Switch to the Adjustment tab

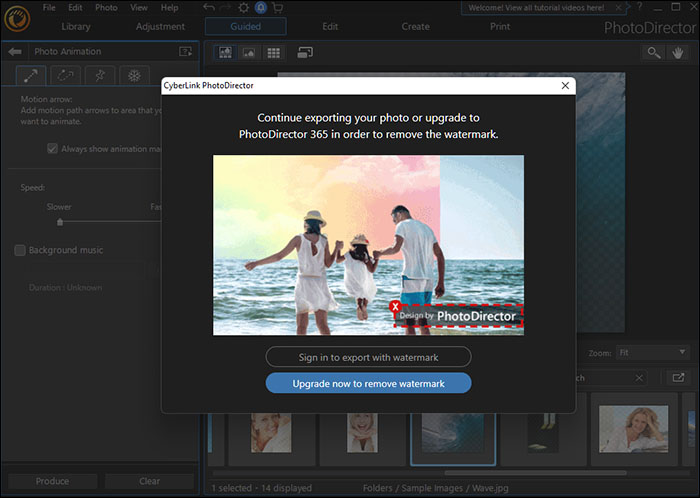click(160, 27)
